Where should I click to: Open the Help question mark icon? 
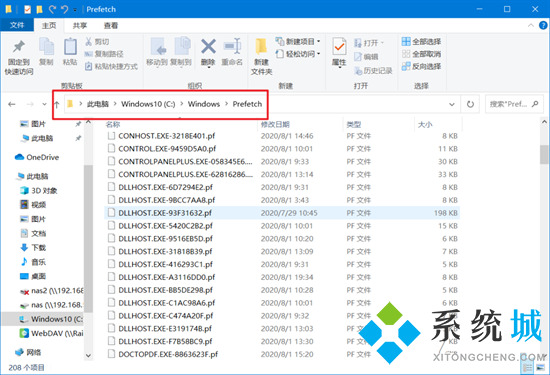coord(543,25)
